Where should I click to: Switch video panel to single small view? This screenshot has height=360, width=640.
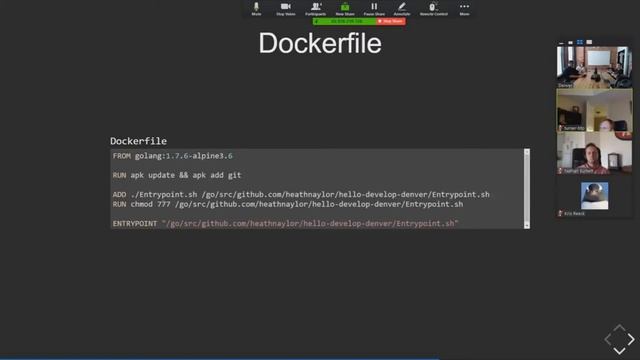coord(571,42)
